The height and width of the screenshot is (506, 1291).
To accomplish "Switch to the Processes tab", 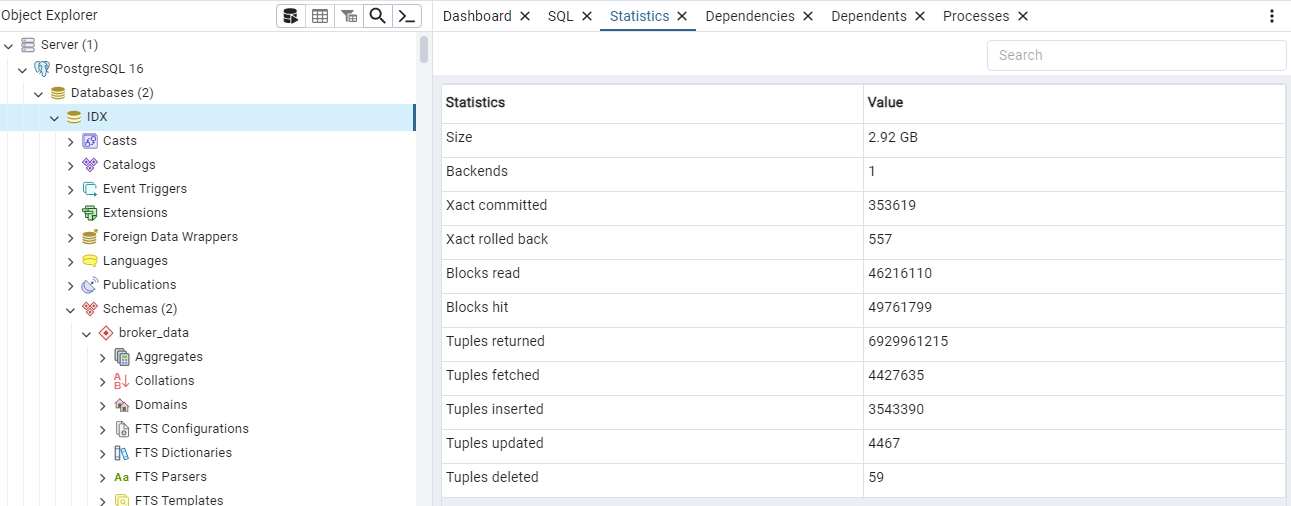I will 976,16.
